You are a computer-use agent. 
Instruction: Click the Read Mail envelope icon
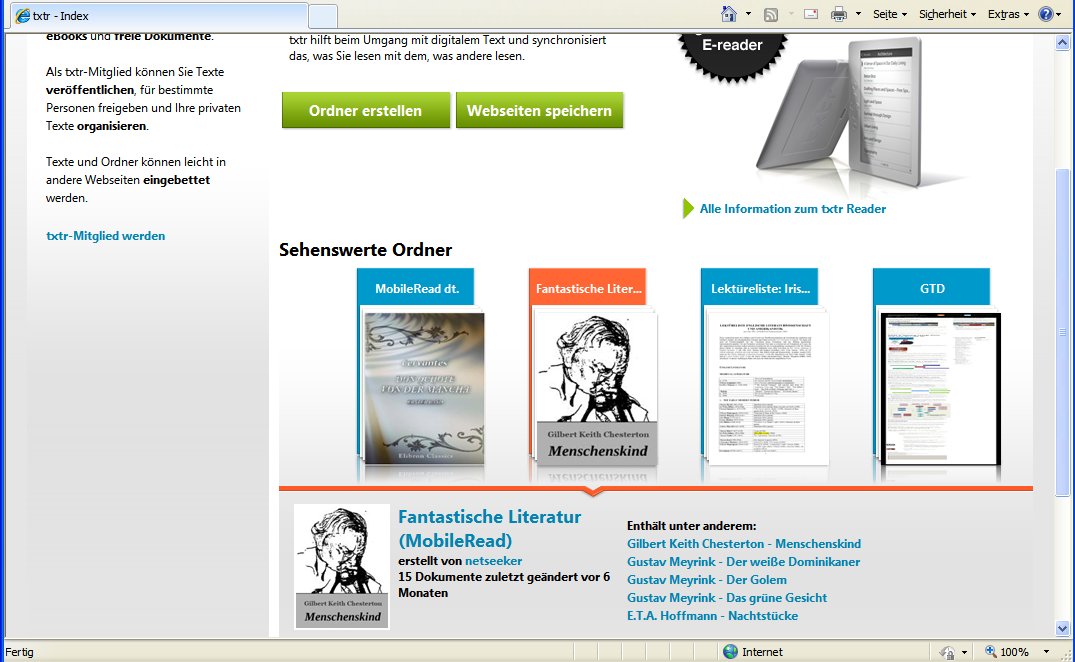811,14
